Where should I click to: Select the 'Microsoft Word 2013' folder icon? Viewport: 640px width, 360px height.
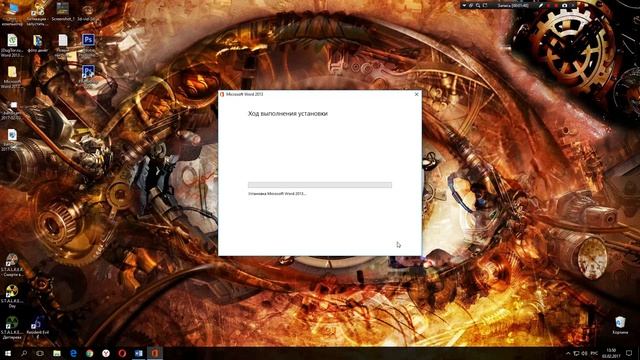point(12,77)
